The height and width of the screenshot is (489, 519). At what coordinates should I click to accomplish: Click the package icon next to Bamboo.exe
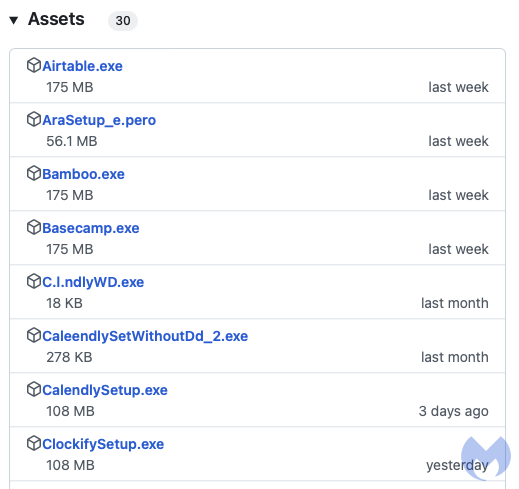click(34, 173)
